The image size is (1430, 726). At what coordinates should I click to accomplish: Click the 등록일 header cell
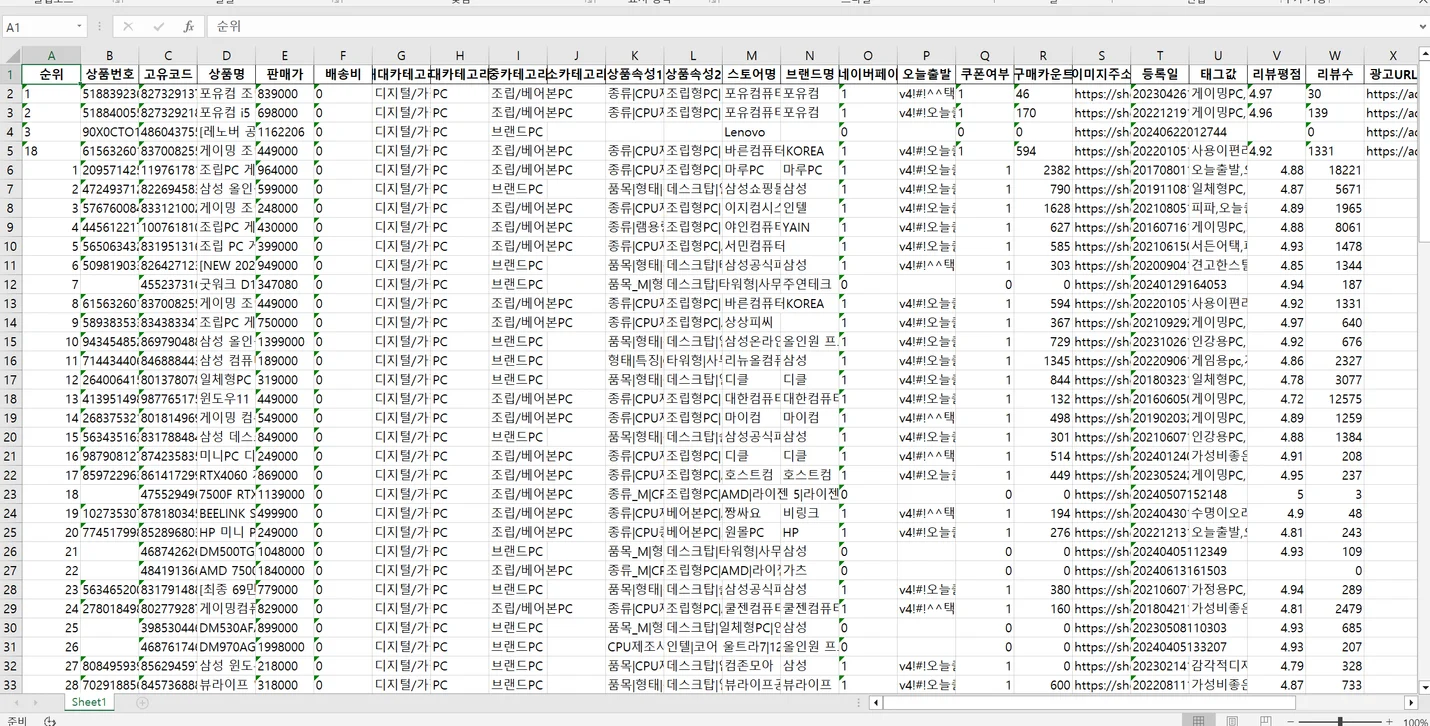(x=1159, y=75)
